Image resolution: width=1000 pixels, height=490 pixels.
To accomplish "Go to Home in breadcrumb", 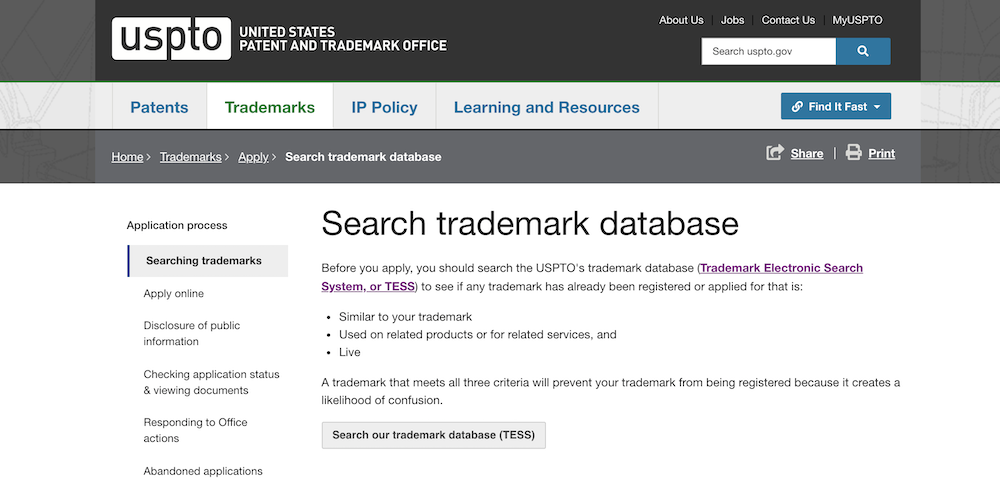I will click(x=127, y=157).
